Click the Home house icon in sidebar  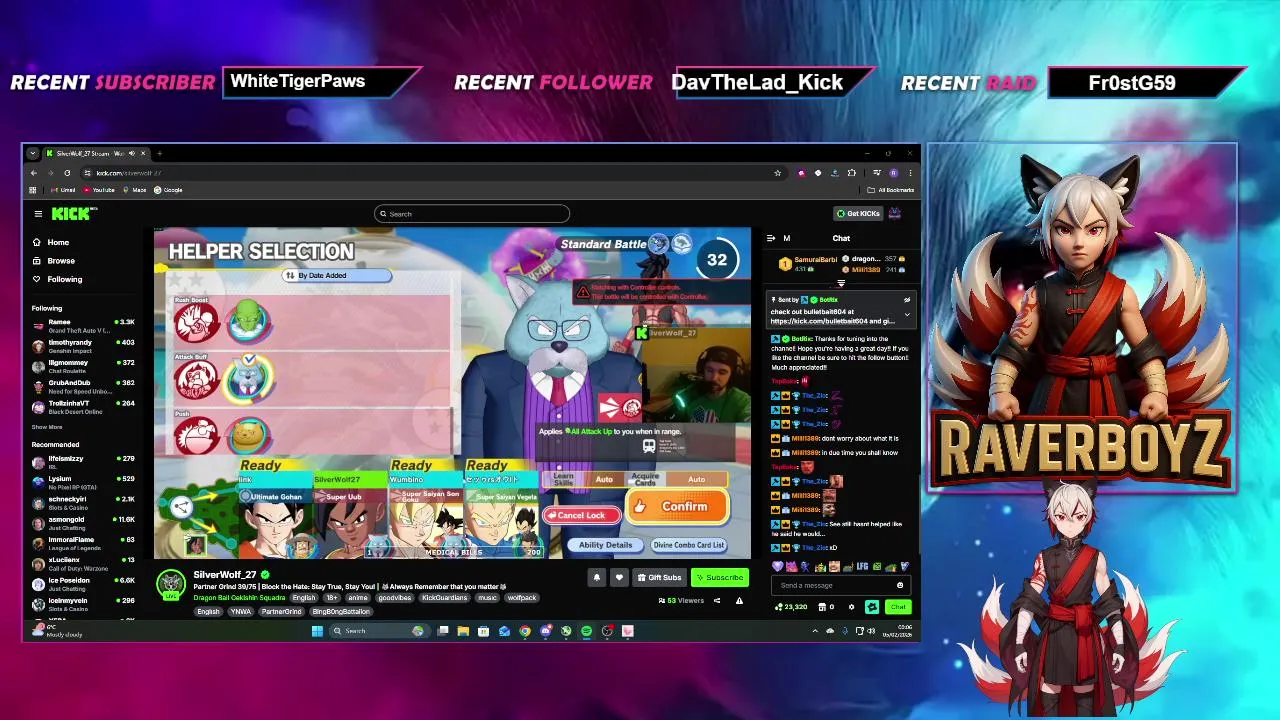coord(37,242)
